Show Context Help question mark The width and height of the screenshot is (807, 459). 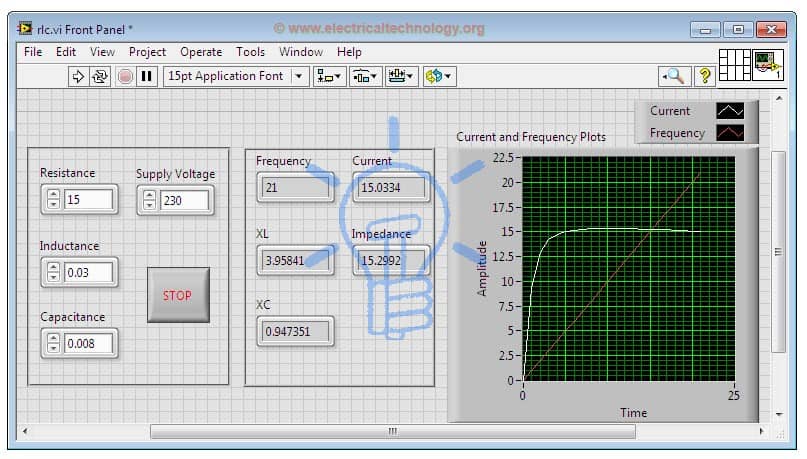point(705,77)
